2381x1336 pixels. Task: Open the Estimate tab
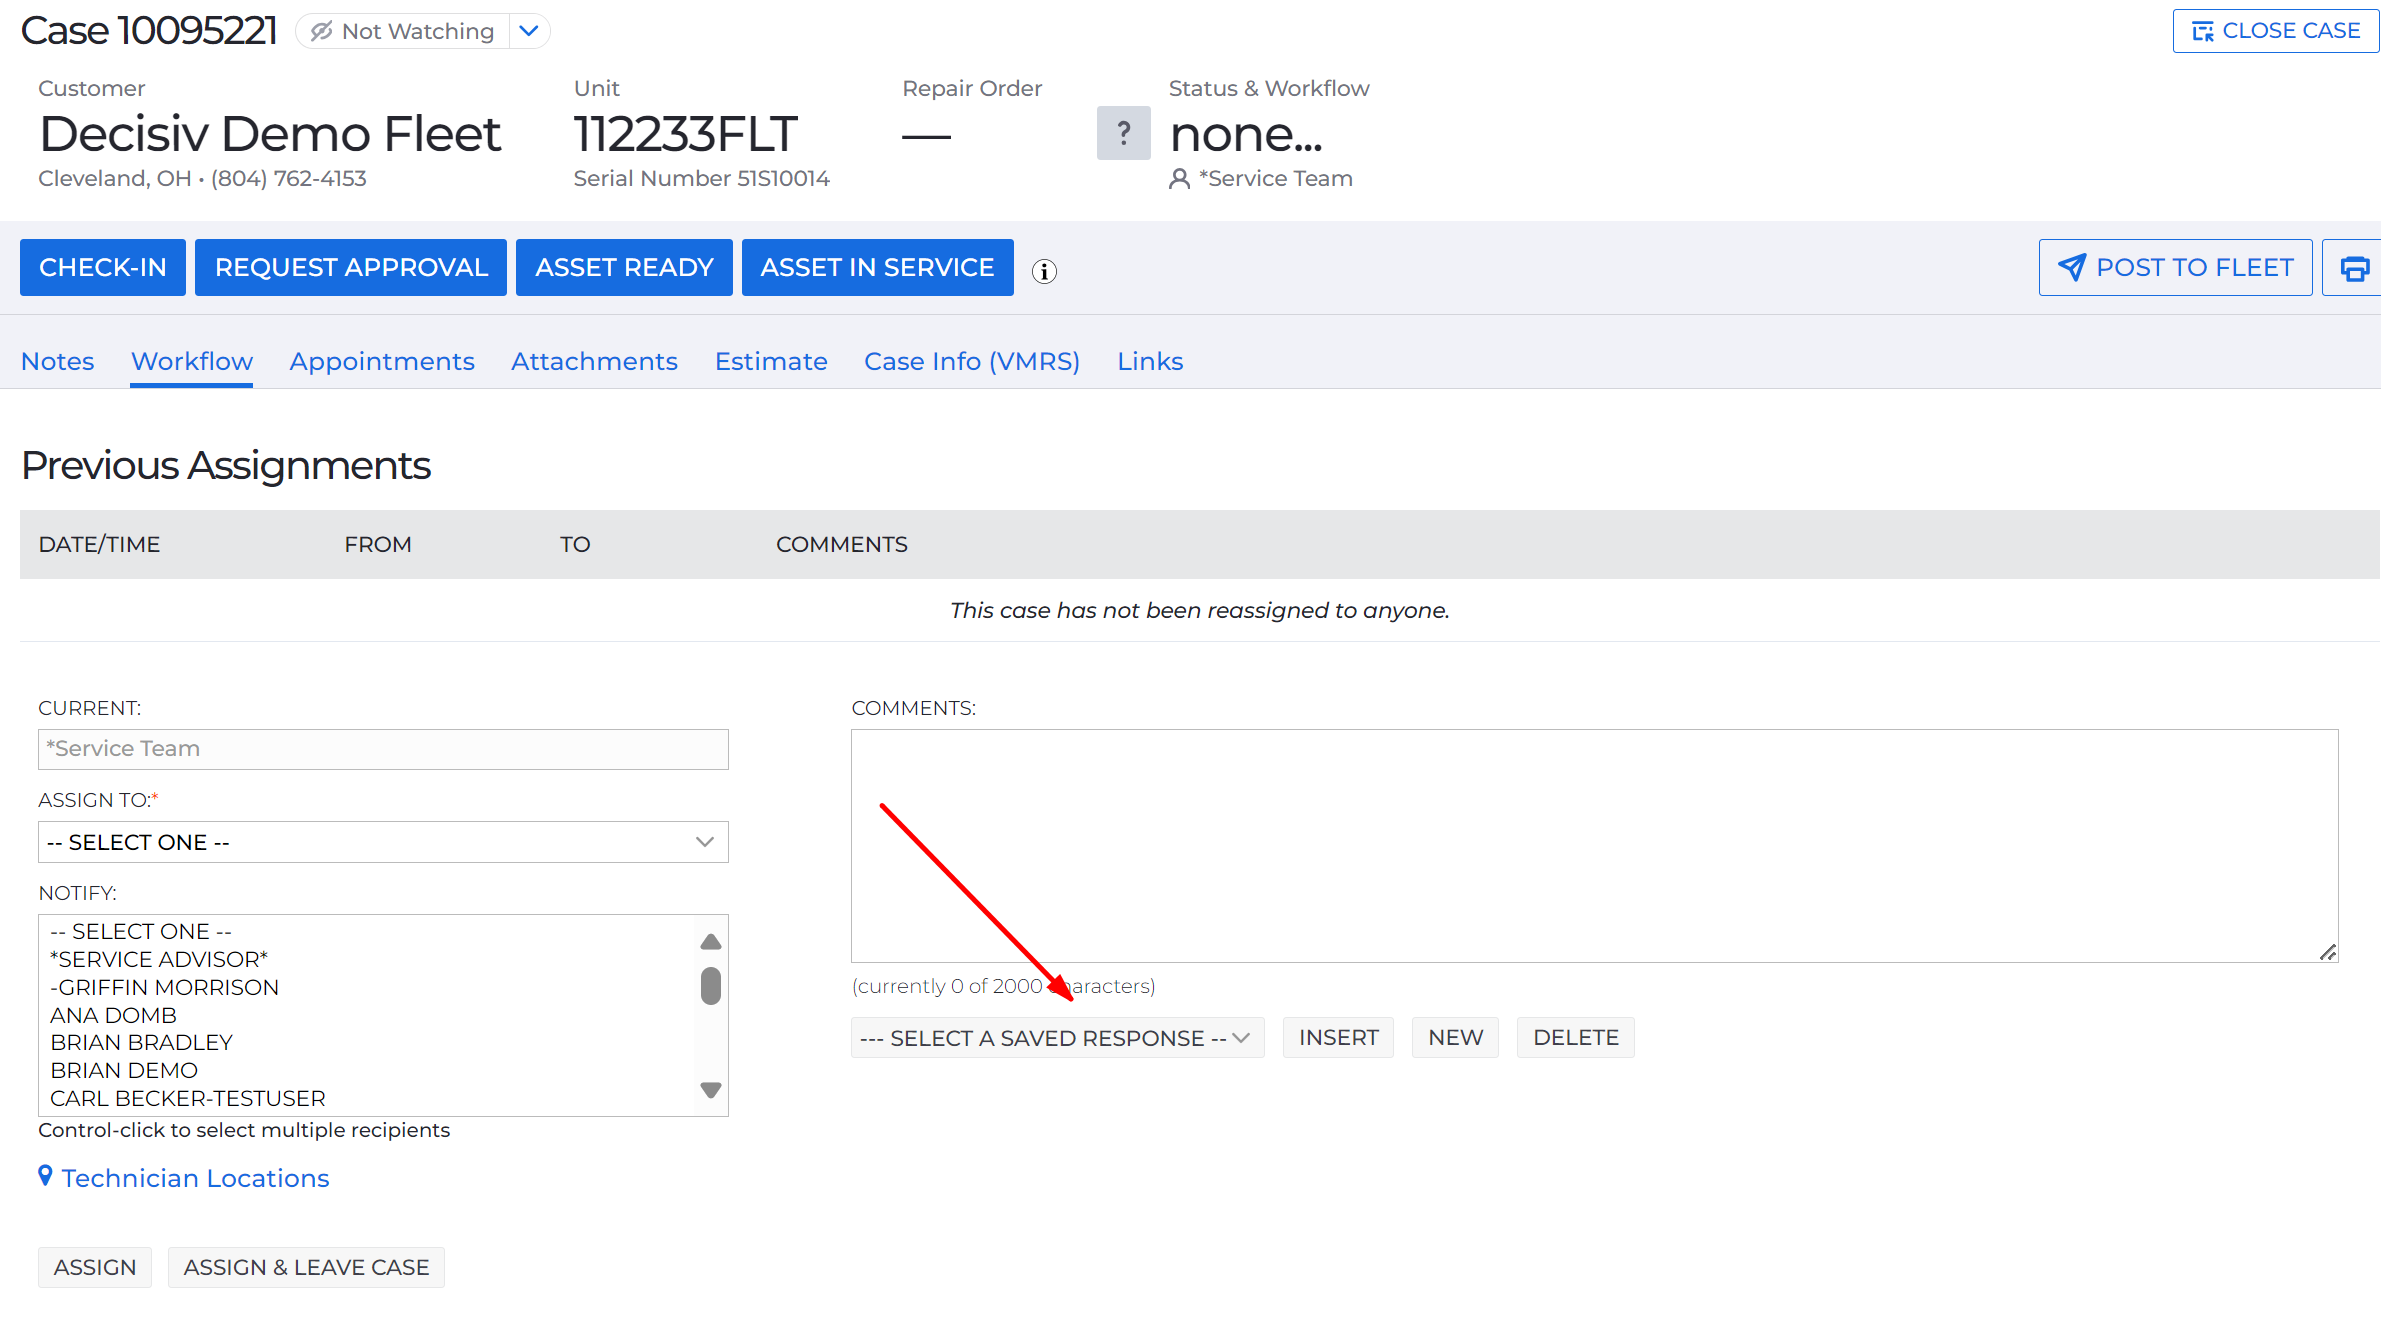pyautogui.click(x=771, y=361)
